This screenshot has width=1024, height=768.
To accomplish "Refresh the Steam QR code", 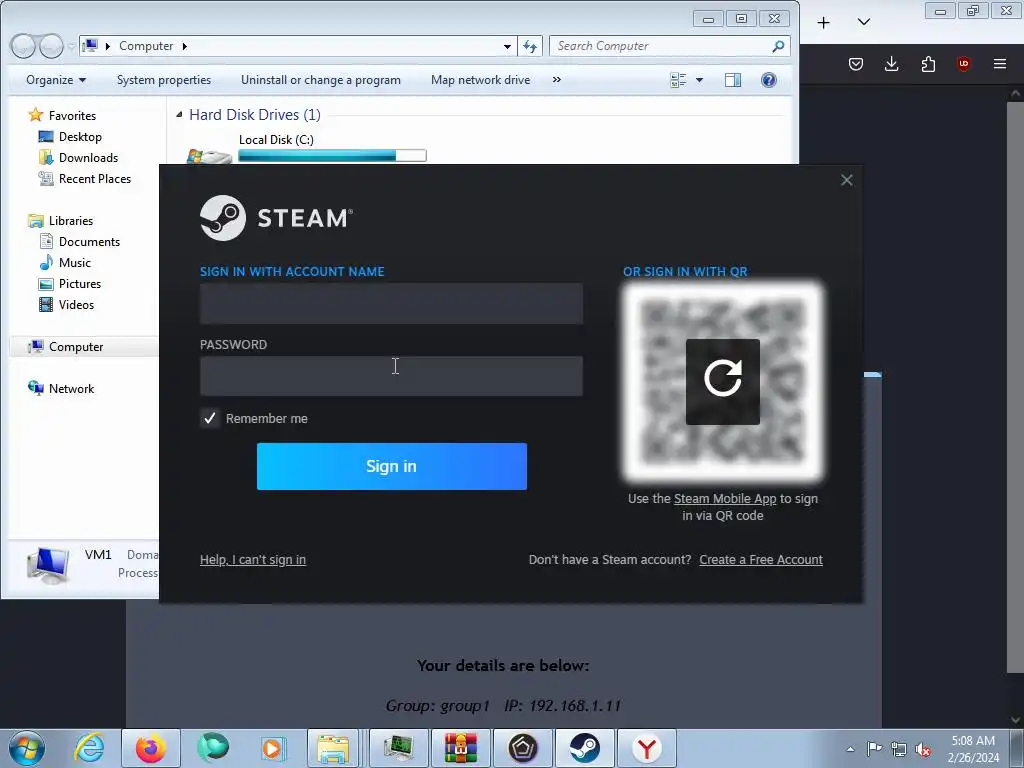I will [x=722, y=381].
